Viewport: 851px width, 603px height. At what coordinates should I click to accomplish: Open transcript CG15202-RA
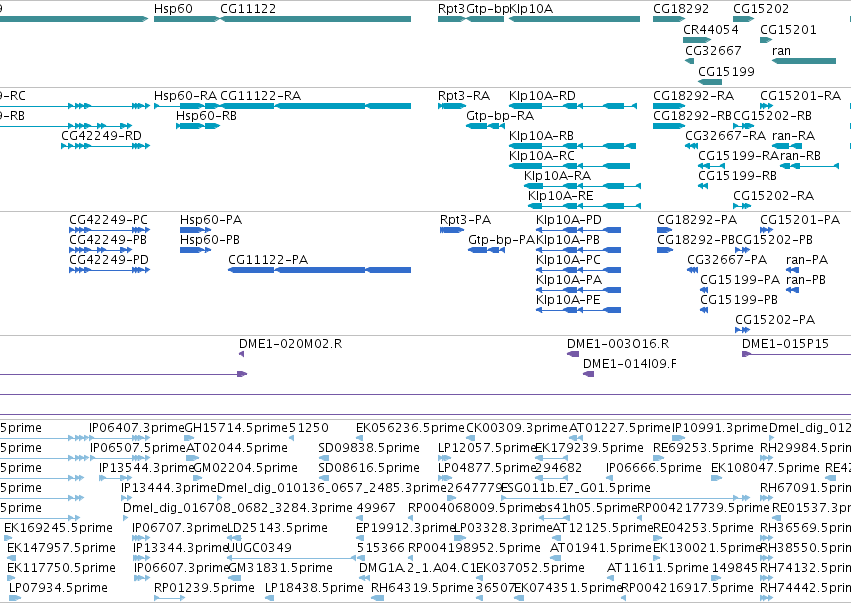(x=773, y=195)
